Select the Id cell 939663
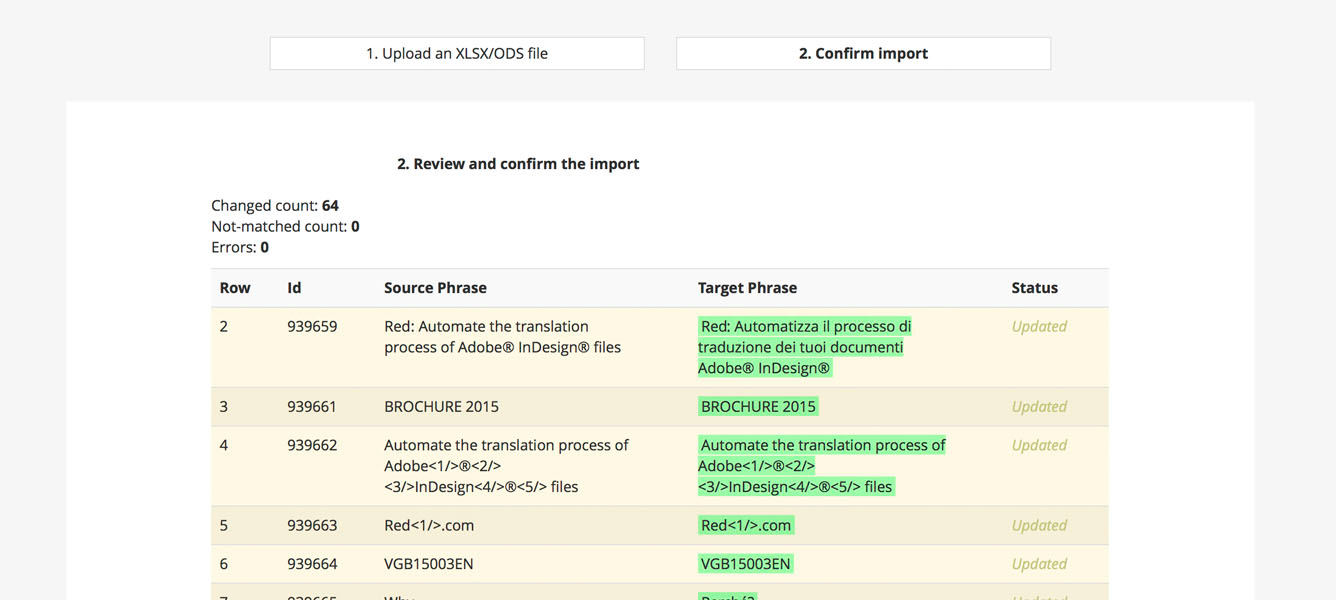 click(312, 526)
